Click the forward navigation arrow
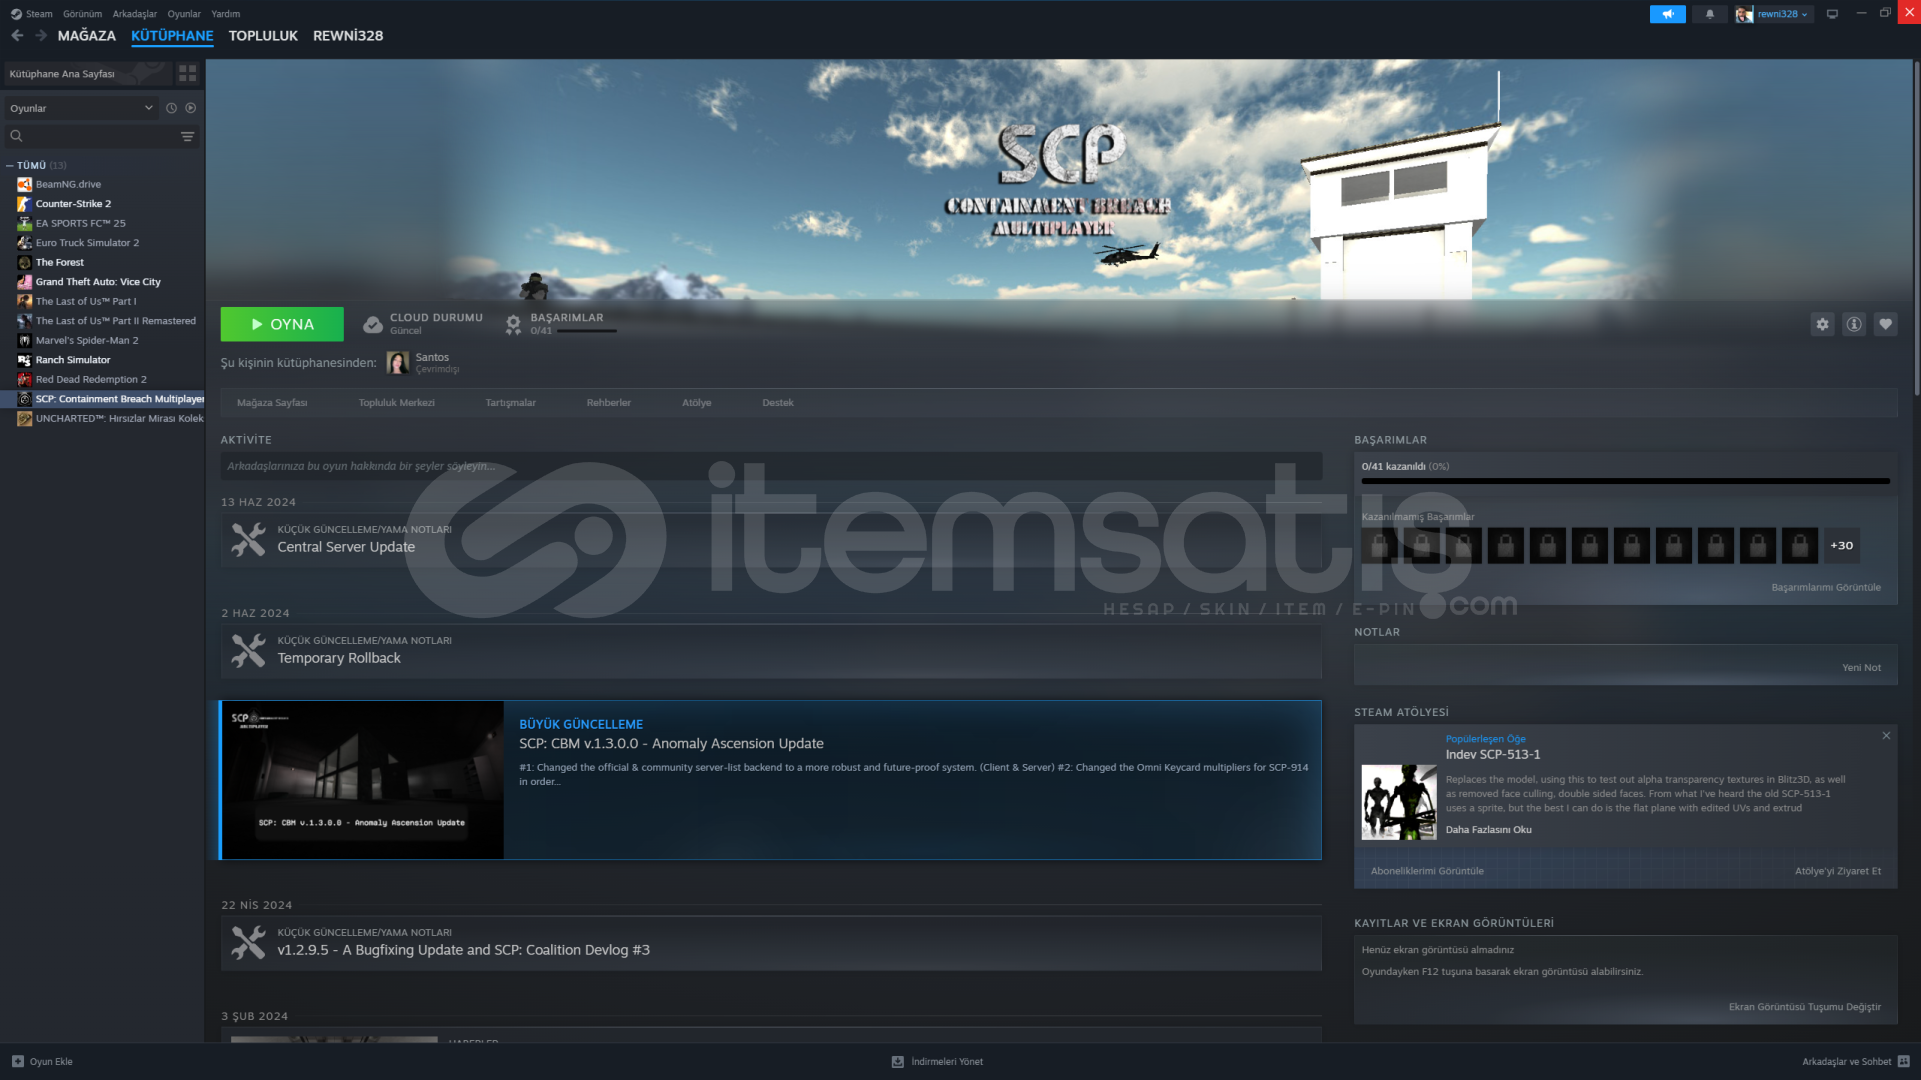This screenshot has height=1080, width=1921. (41, 35)
